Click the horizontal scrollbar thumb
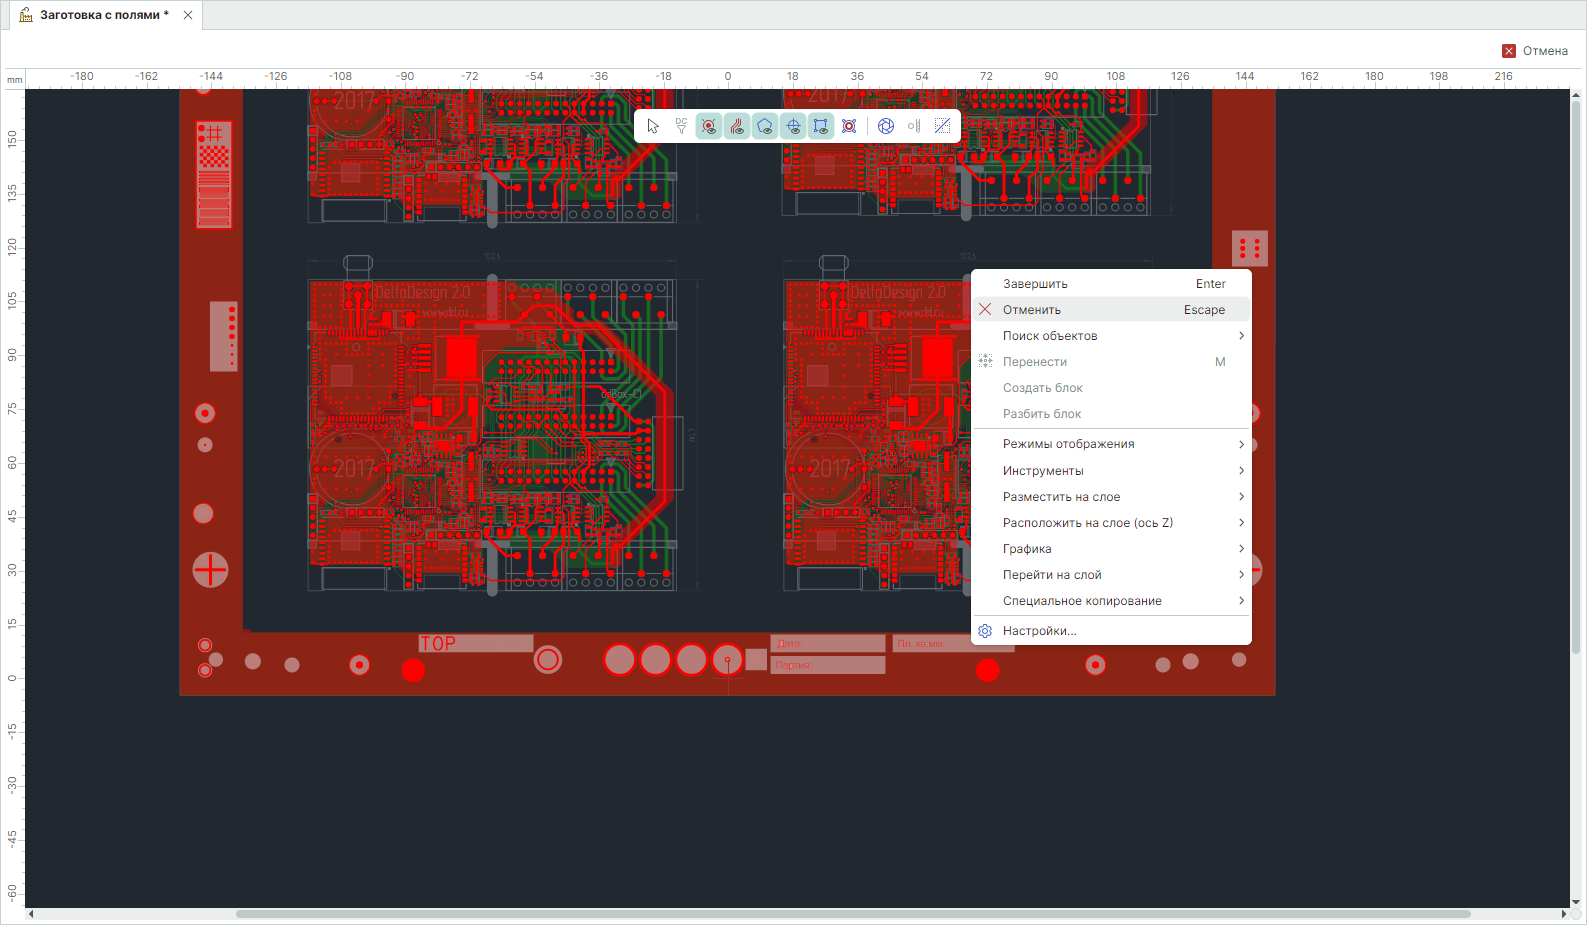Viewport: 1587px width, 925px height. click(x=852, y=914)
